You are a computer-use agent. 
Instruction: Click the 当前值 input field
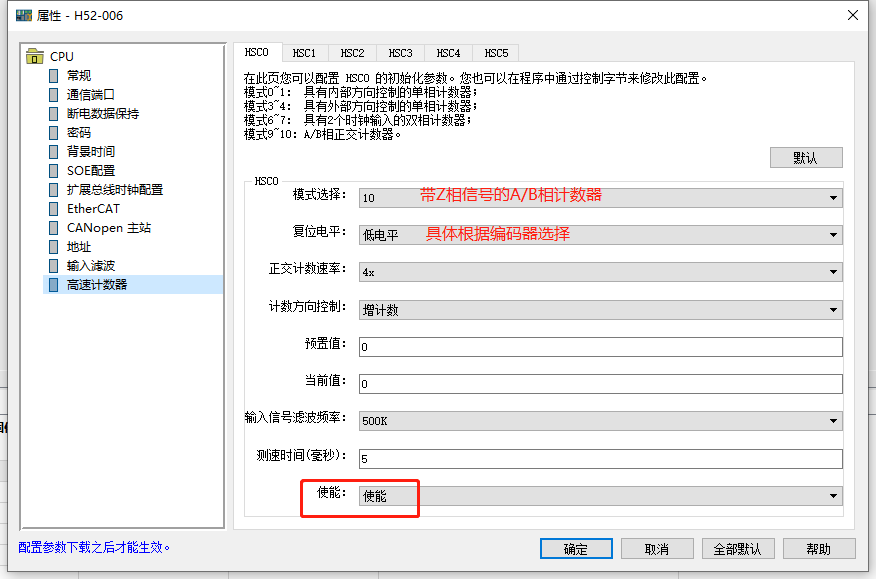(x=601, y=384)
